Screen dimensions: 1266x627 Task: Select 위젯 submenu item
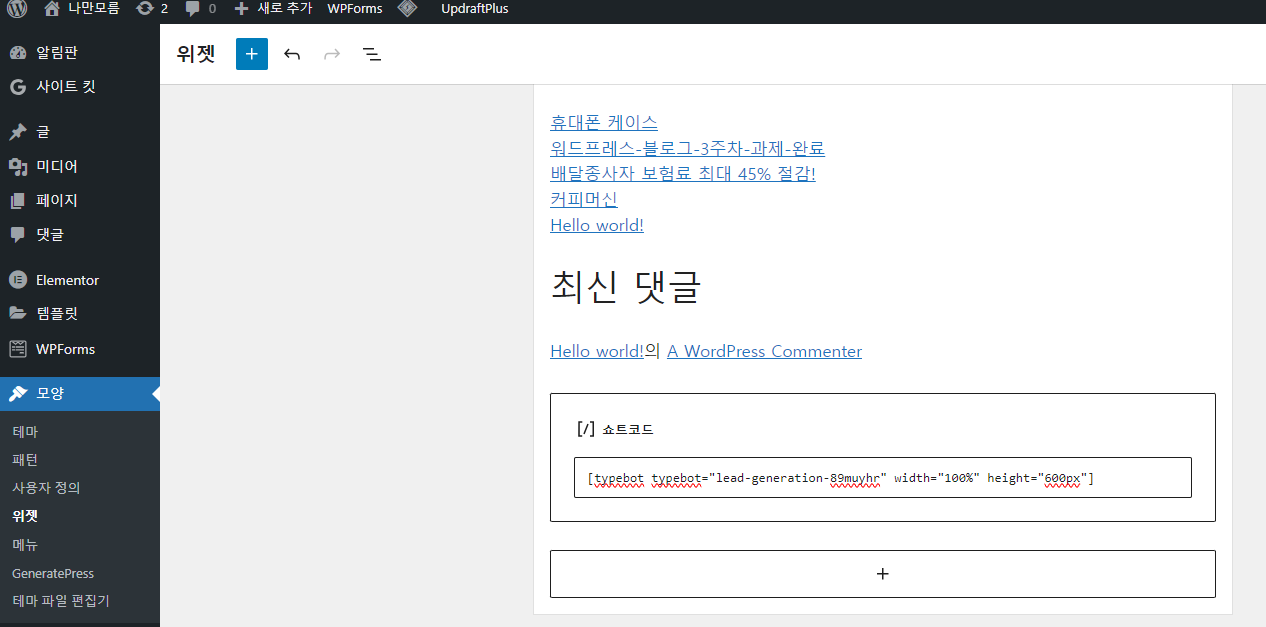pyautogui.click(x=25, y=517)
